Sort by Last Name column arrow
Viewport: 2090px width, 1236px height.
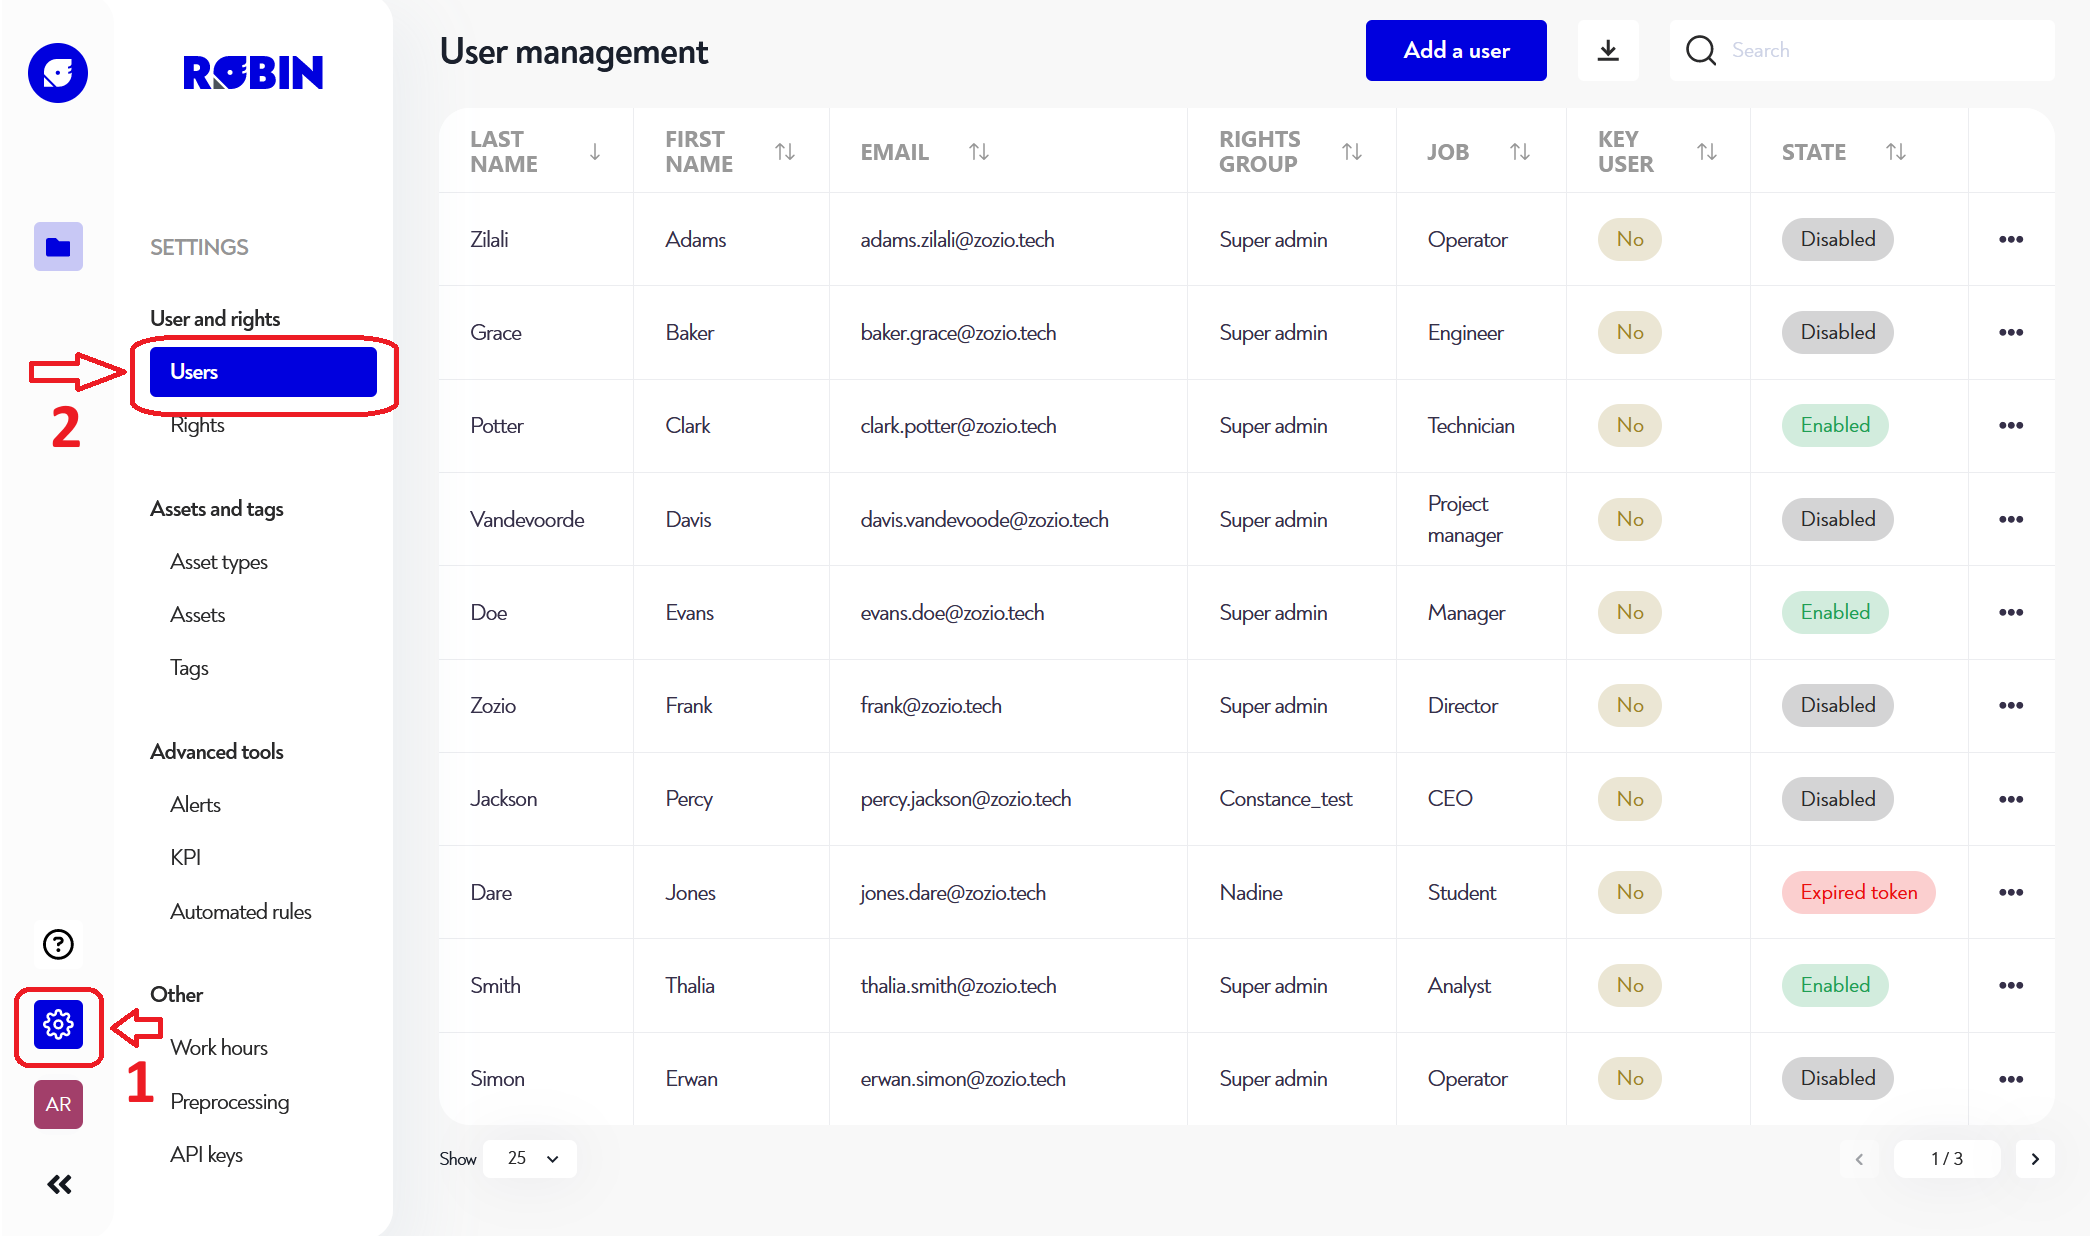(595, 152)
